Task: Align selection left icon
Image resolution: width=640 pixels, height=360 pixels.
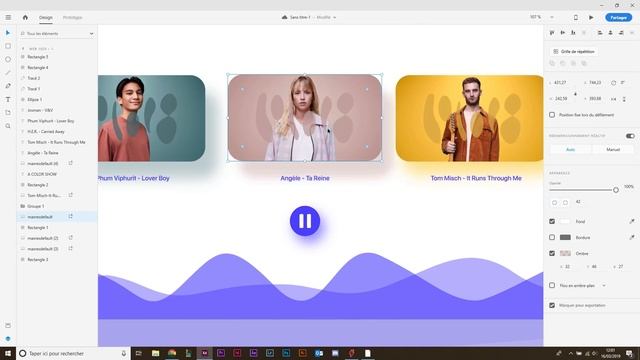Action: click(x=600, y=33)
